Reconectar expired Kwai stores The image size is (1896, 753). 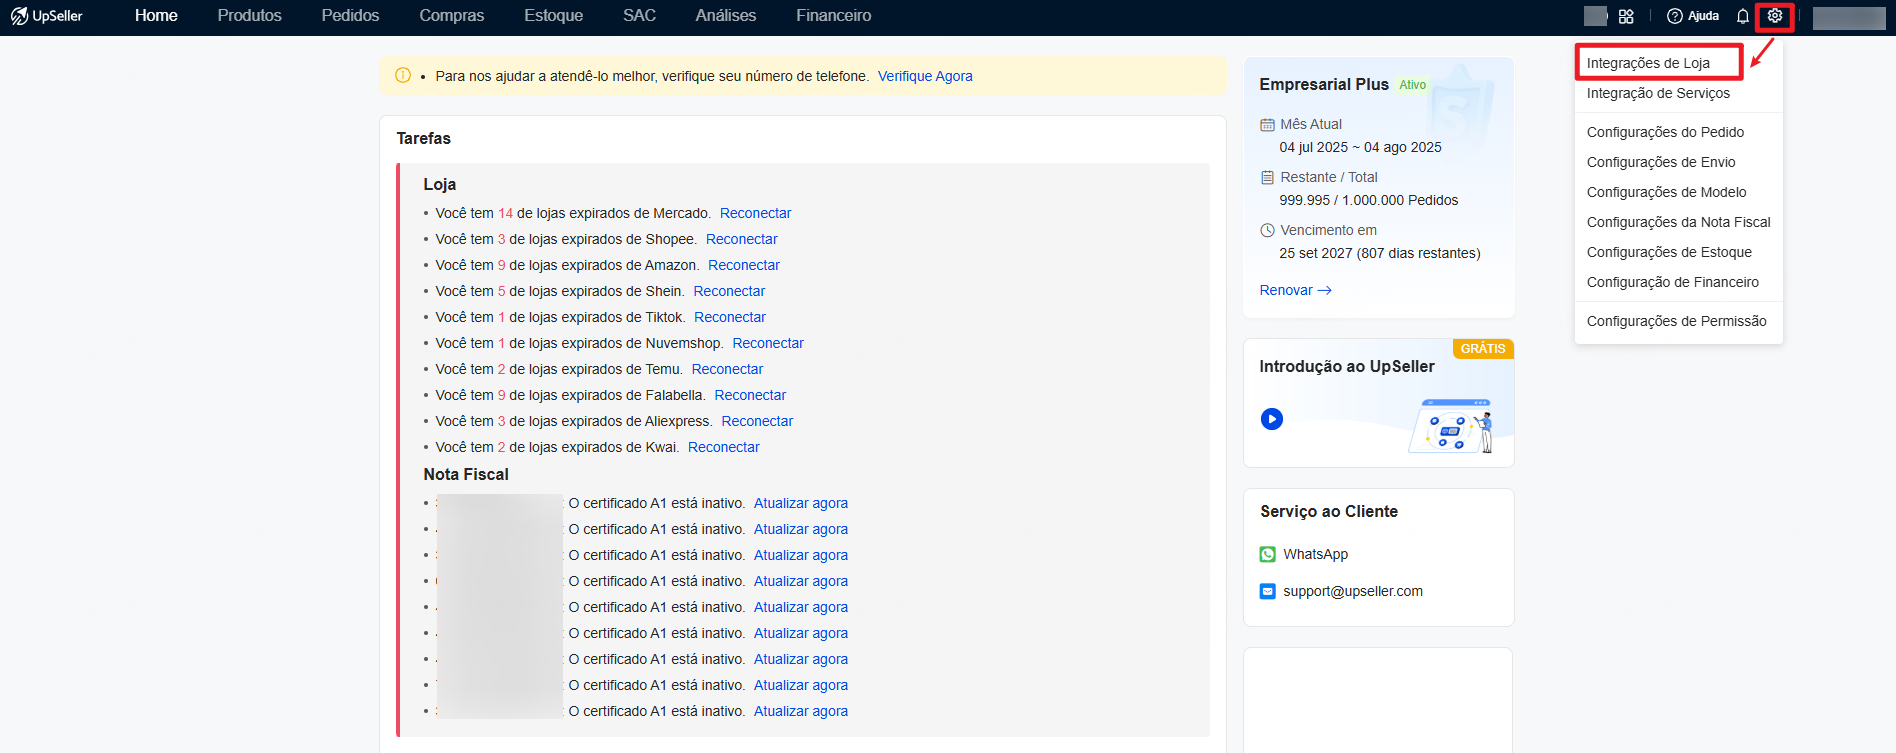(724, 447)
